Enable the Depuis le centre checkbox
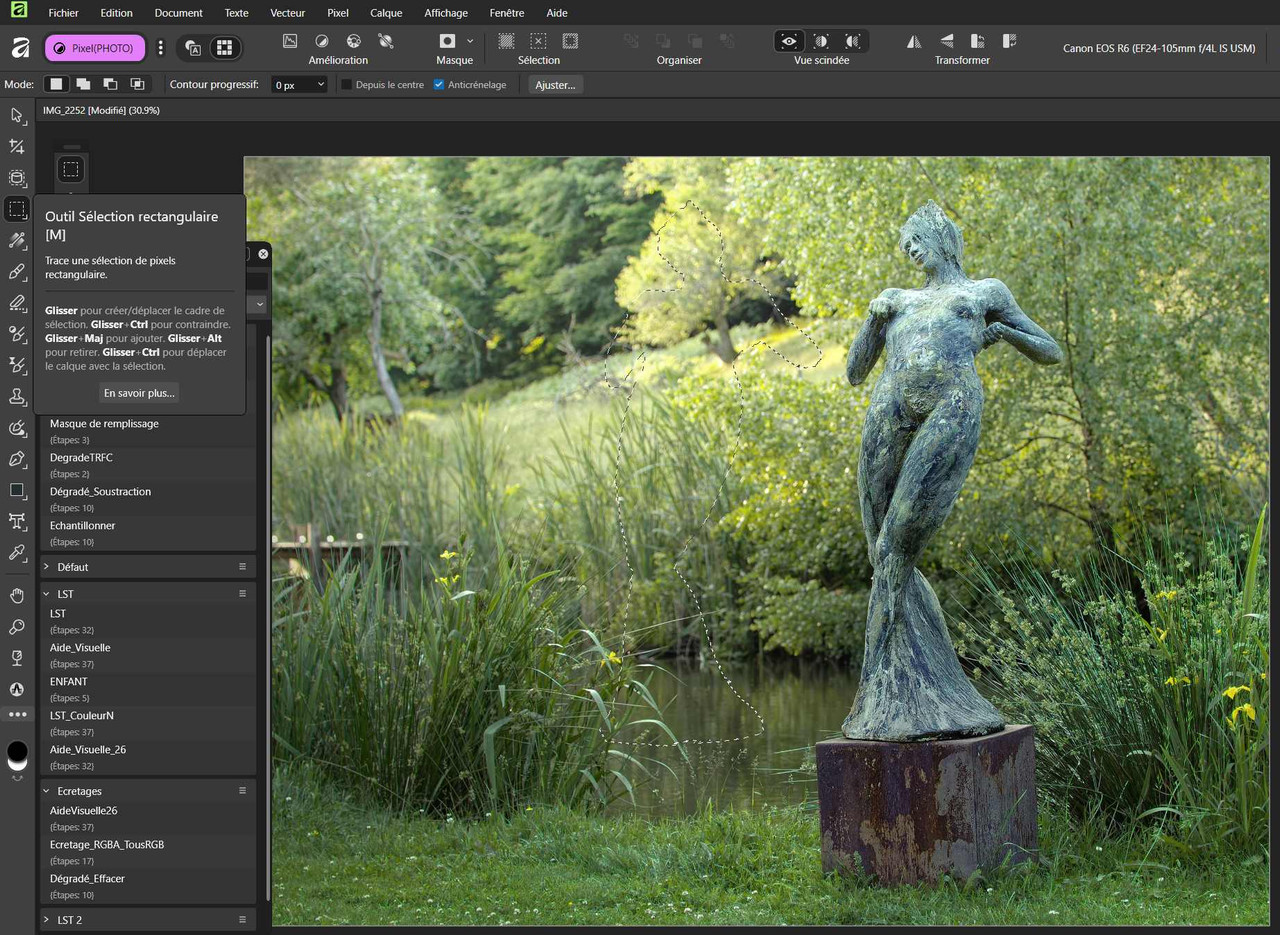 [x=347, y=85]
